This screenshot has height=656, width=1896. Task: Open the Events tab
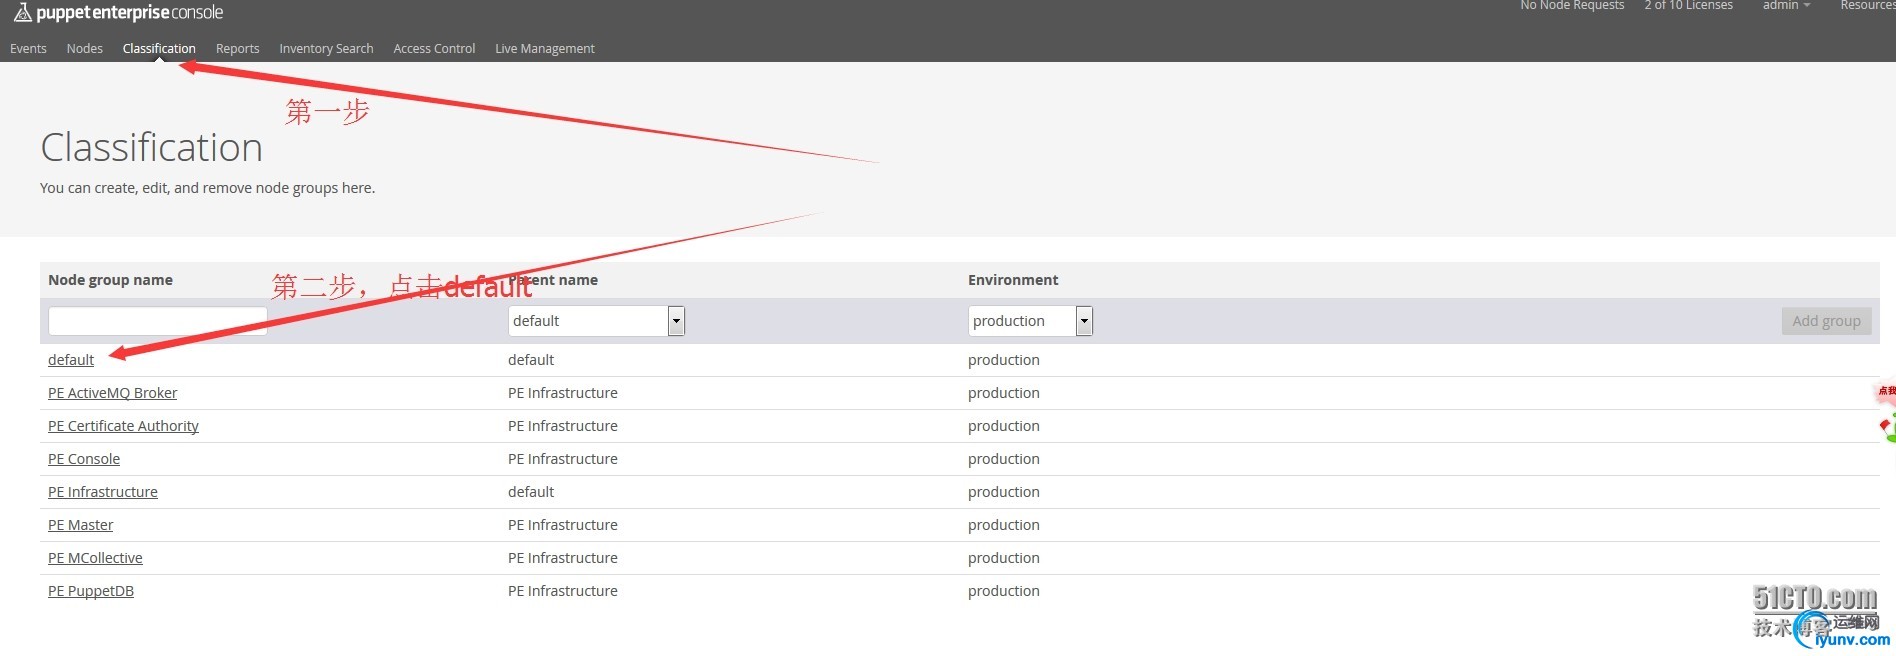(x=28, y=48)
